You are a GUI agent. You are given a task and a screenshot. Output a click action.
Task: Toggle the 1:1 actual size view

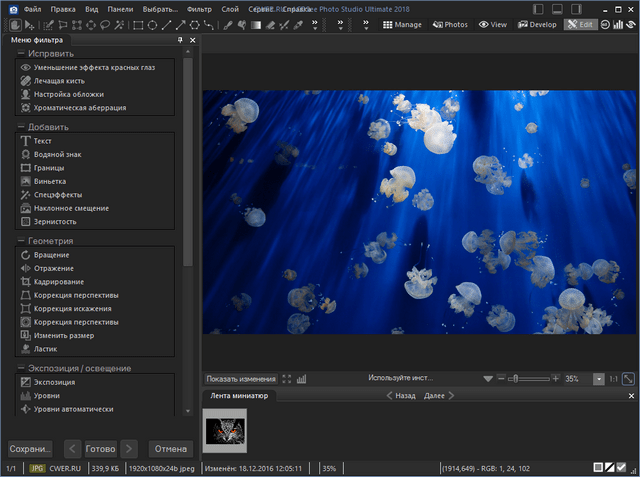[x=614, y=379]
